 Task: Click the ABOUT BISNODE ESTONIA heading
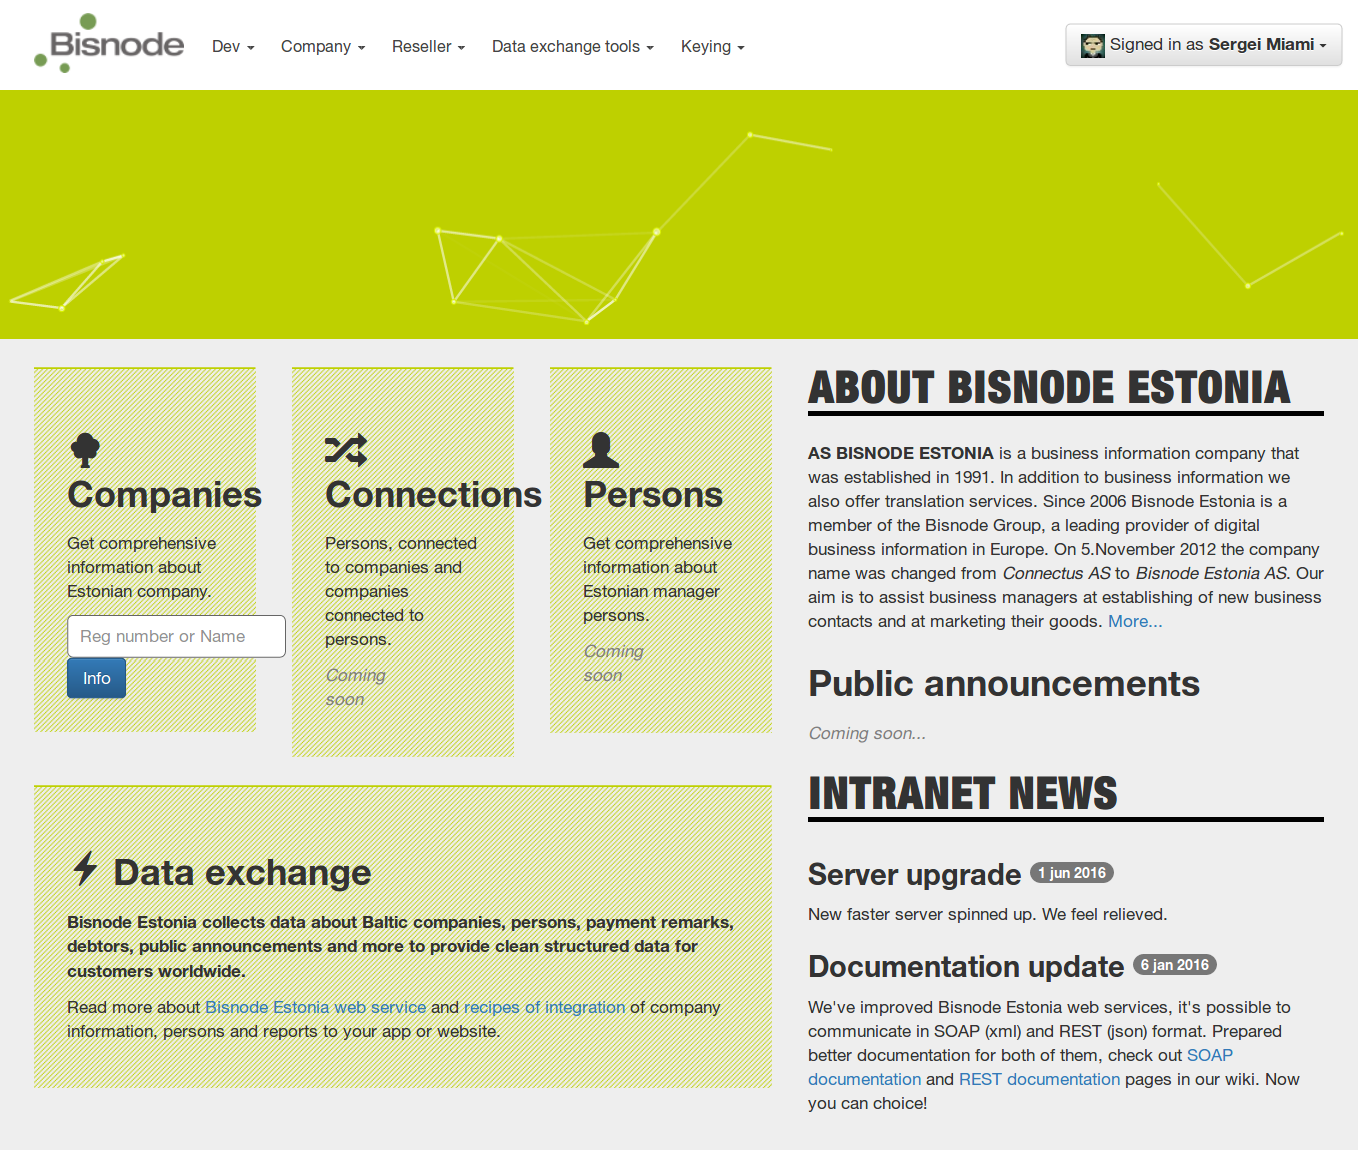1049,388
